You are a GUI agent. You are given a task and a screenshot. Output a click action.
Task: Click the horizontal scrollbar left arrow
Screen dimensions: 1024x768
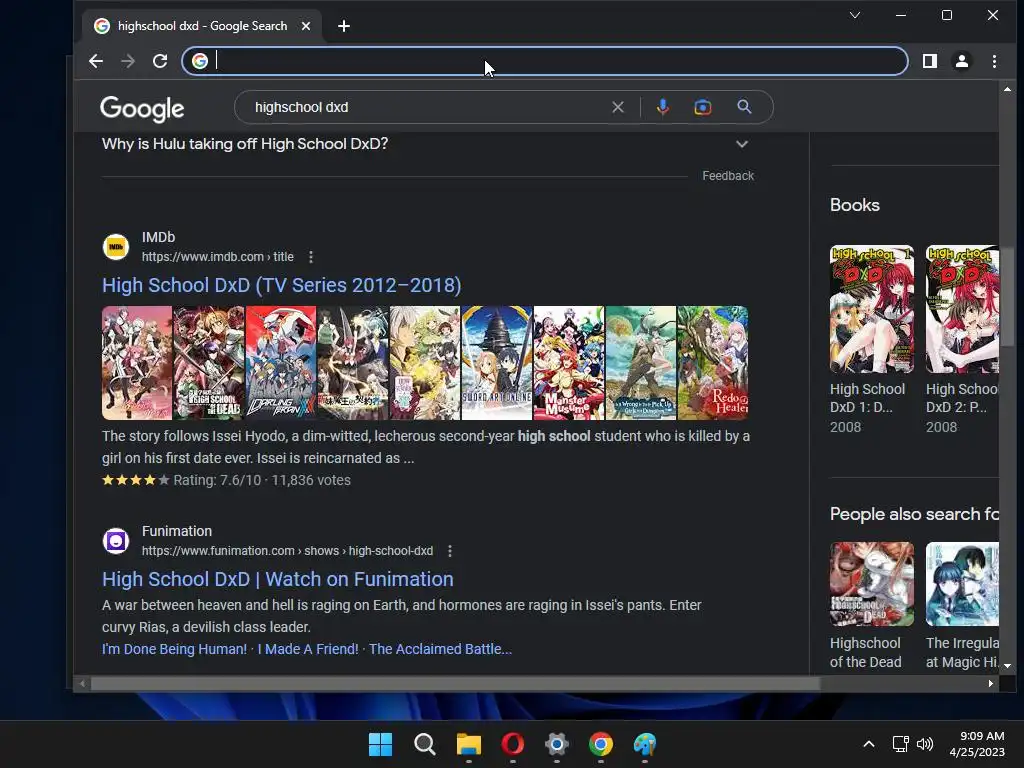[82, 684]
